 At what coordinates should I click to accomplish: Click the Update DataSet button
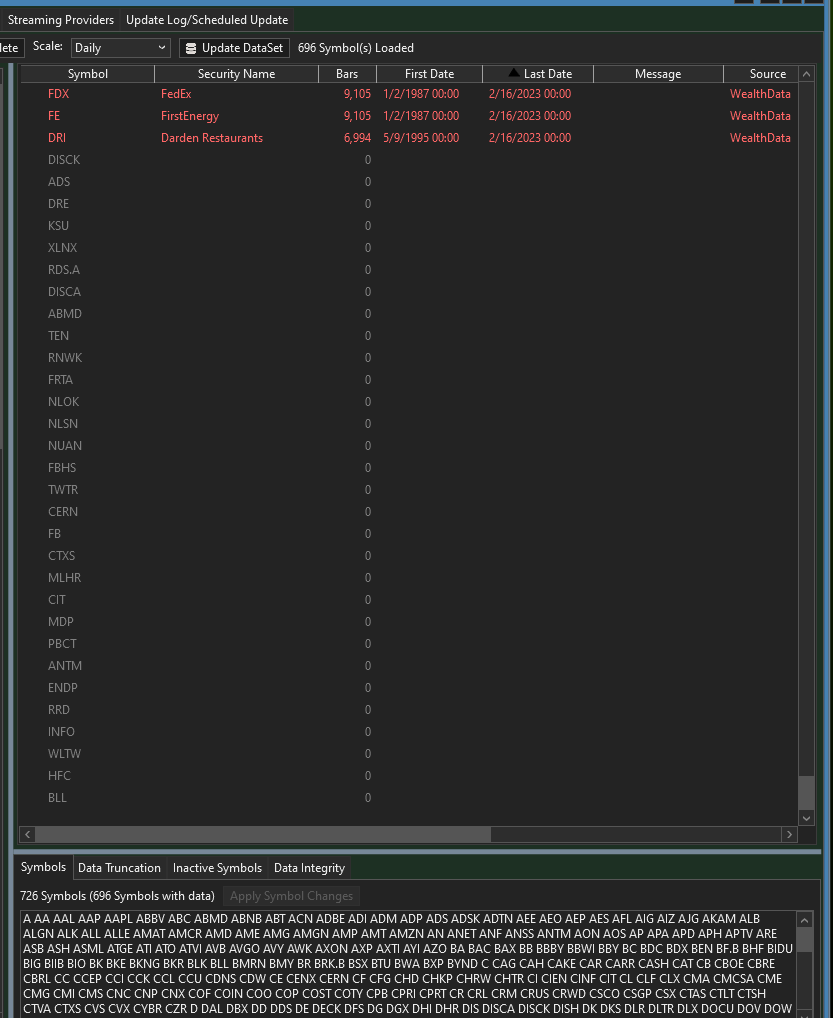[235, 48]
